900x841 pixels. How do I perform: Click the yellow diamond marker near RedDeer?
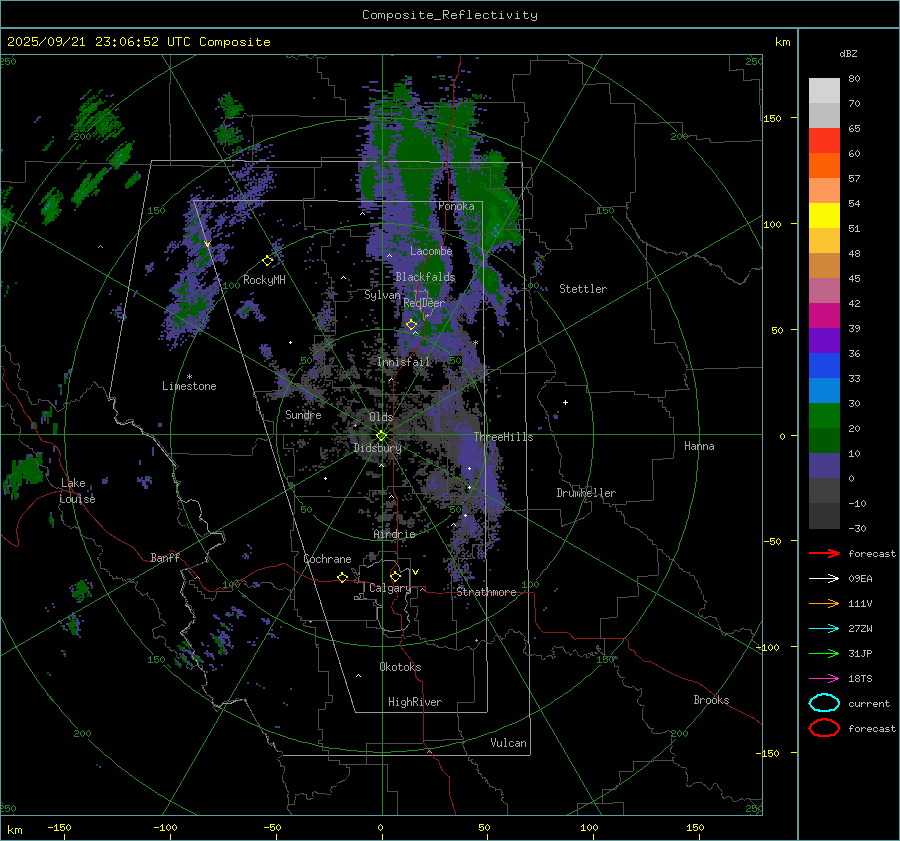tap(411, 324)
